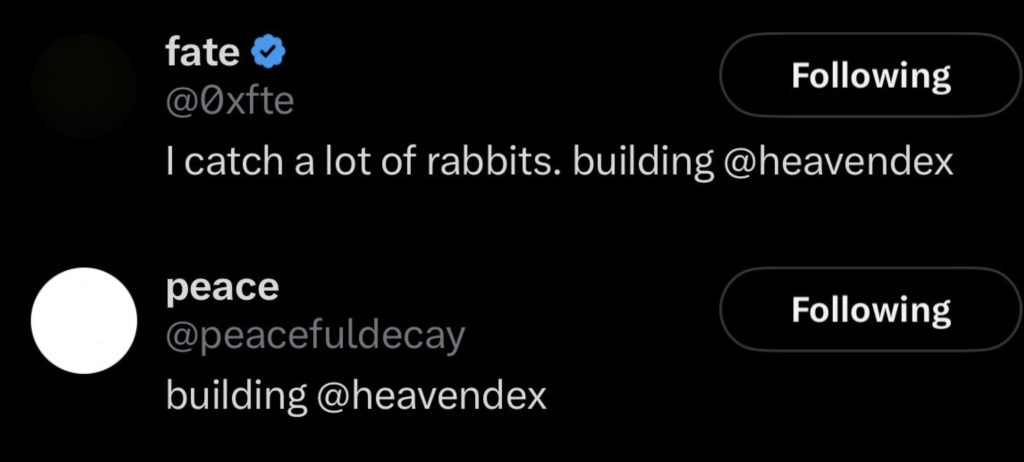Click the word 'building' in peace's bio
The height and width of the screenshot is (462, 1024).
pos(236,396)
